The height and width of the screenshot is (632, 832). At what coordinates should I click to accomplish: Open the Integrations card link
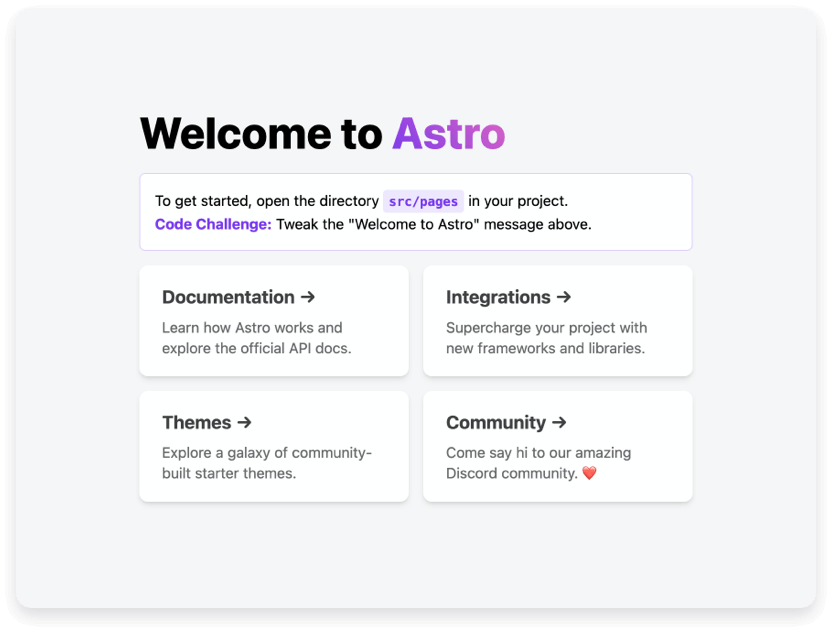click(x=558, y=321)
